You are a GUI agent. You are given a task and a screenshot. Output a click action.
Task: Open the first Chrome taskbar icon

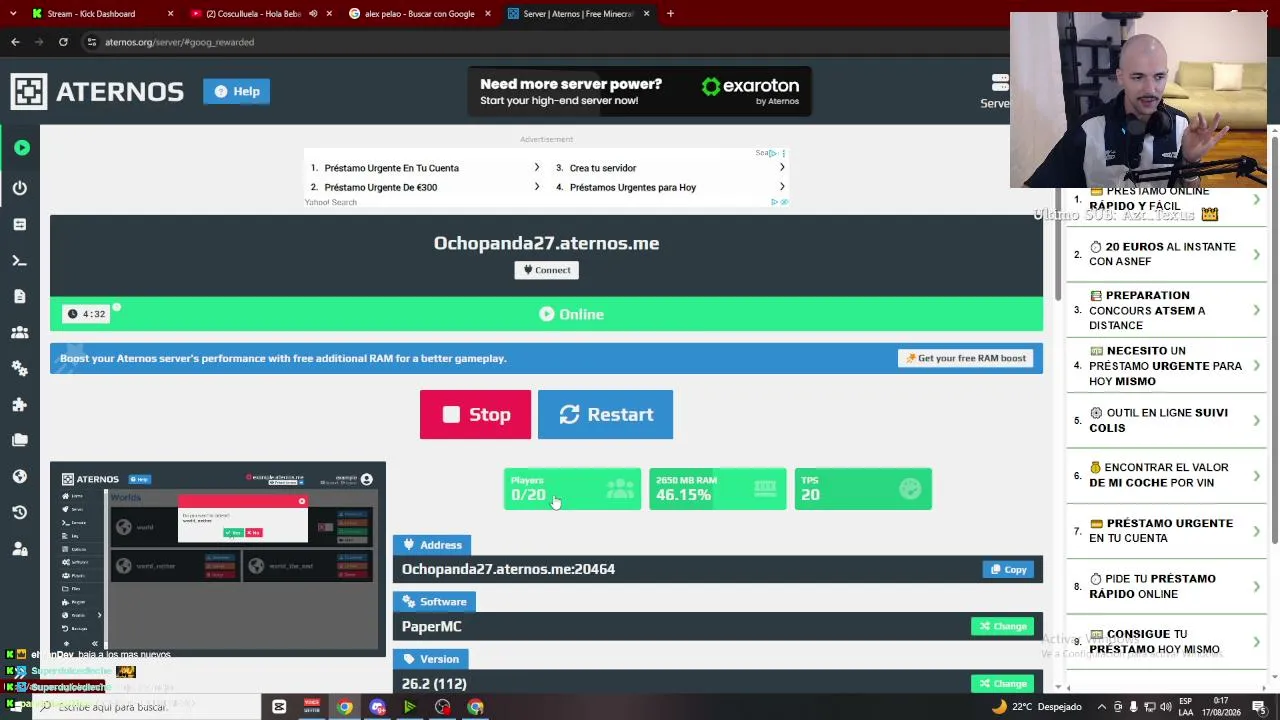(x=345, y=707)
